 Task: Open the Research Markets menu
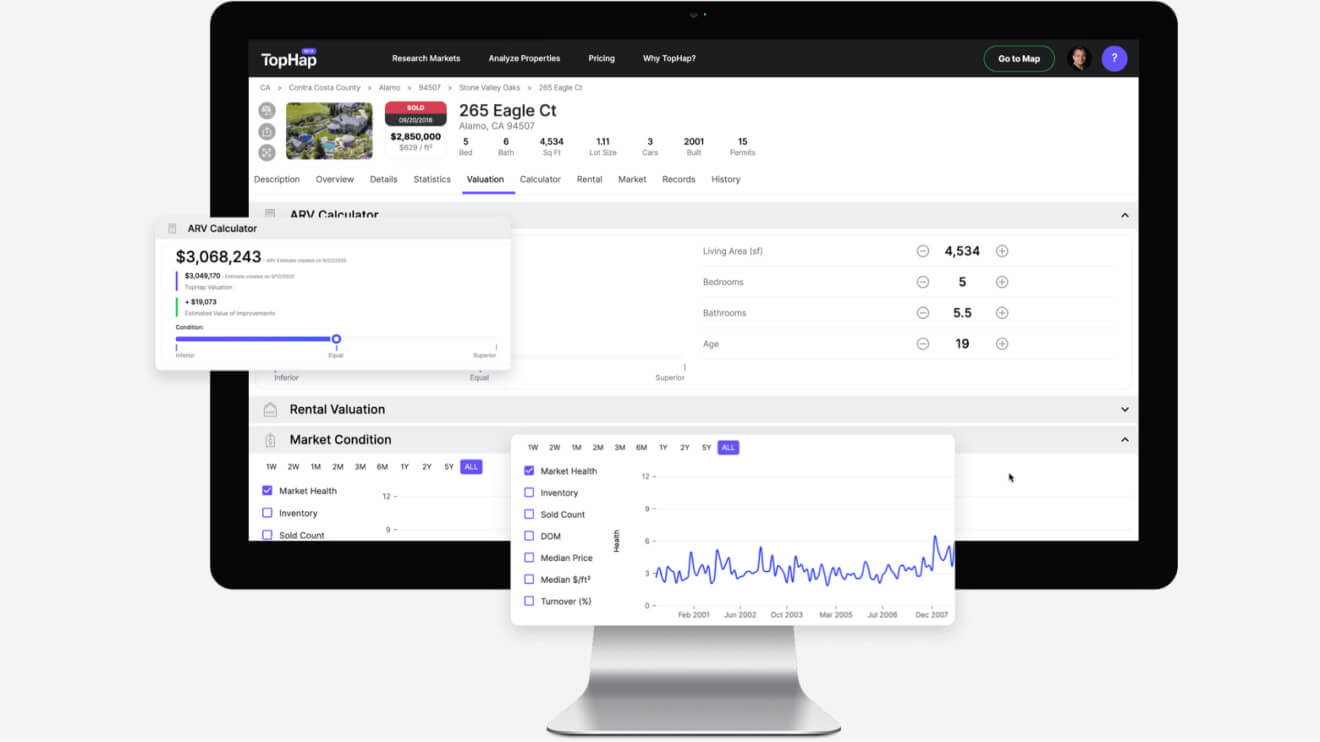click(x=426, y=59)
